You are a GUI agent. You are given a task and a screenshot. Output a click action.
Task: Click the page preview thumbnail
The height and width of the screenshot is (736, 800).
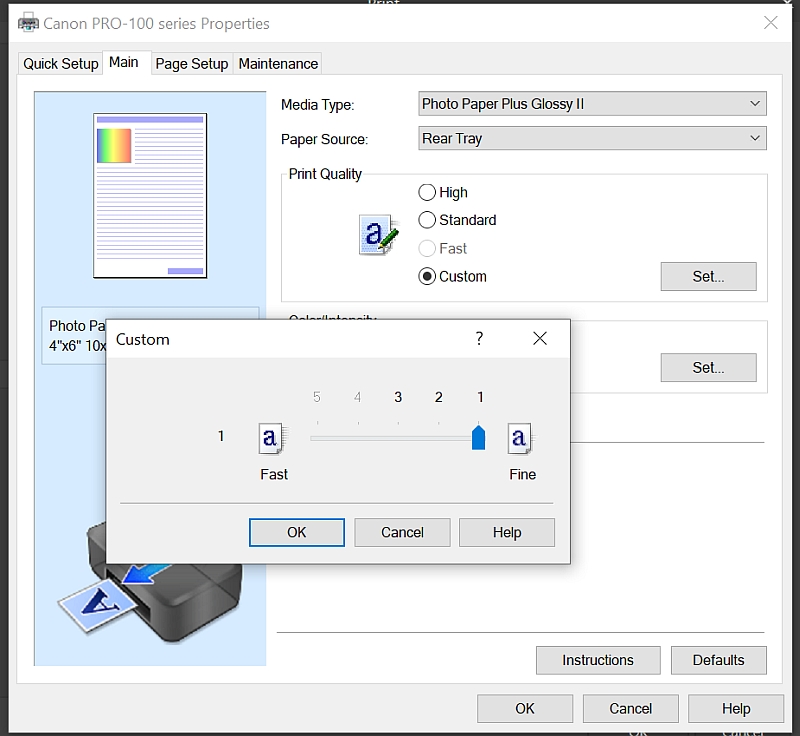150,195
